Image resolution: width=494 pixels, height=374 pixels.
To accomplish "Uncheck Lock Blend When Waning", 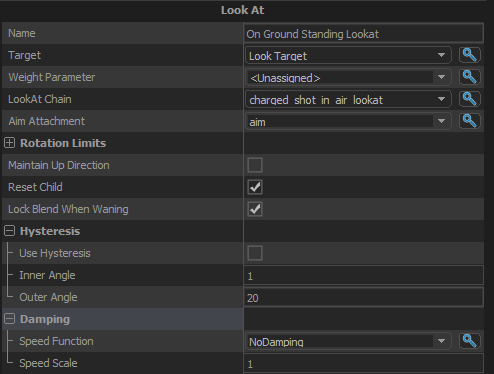I will point(255,209).
